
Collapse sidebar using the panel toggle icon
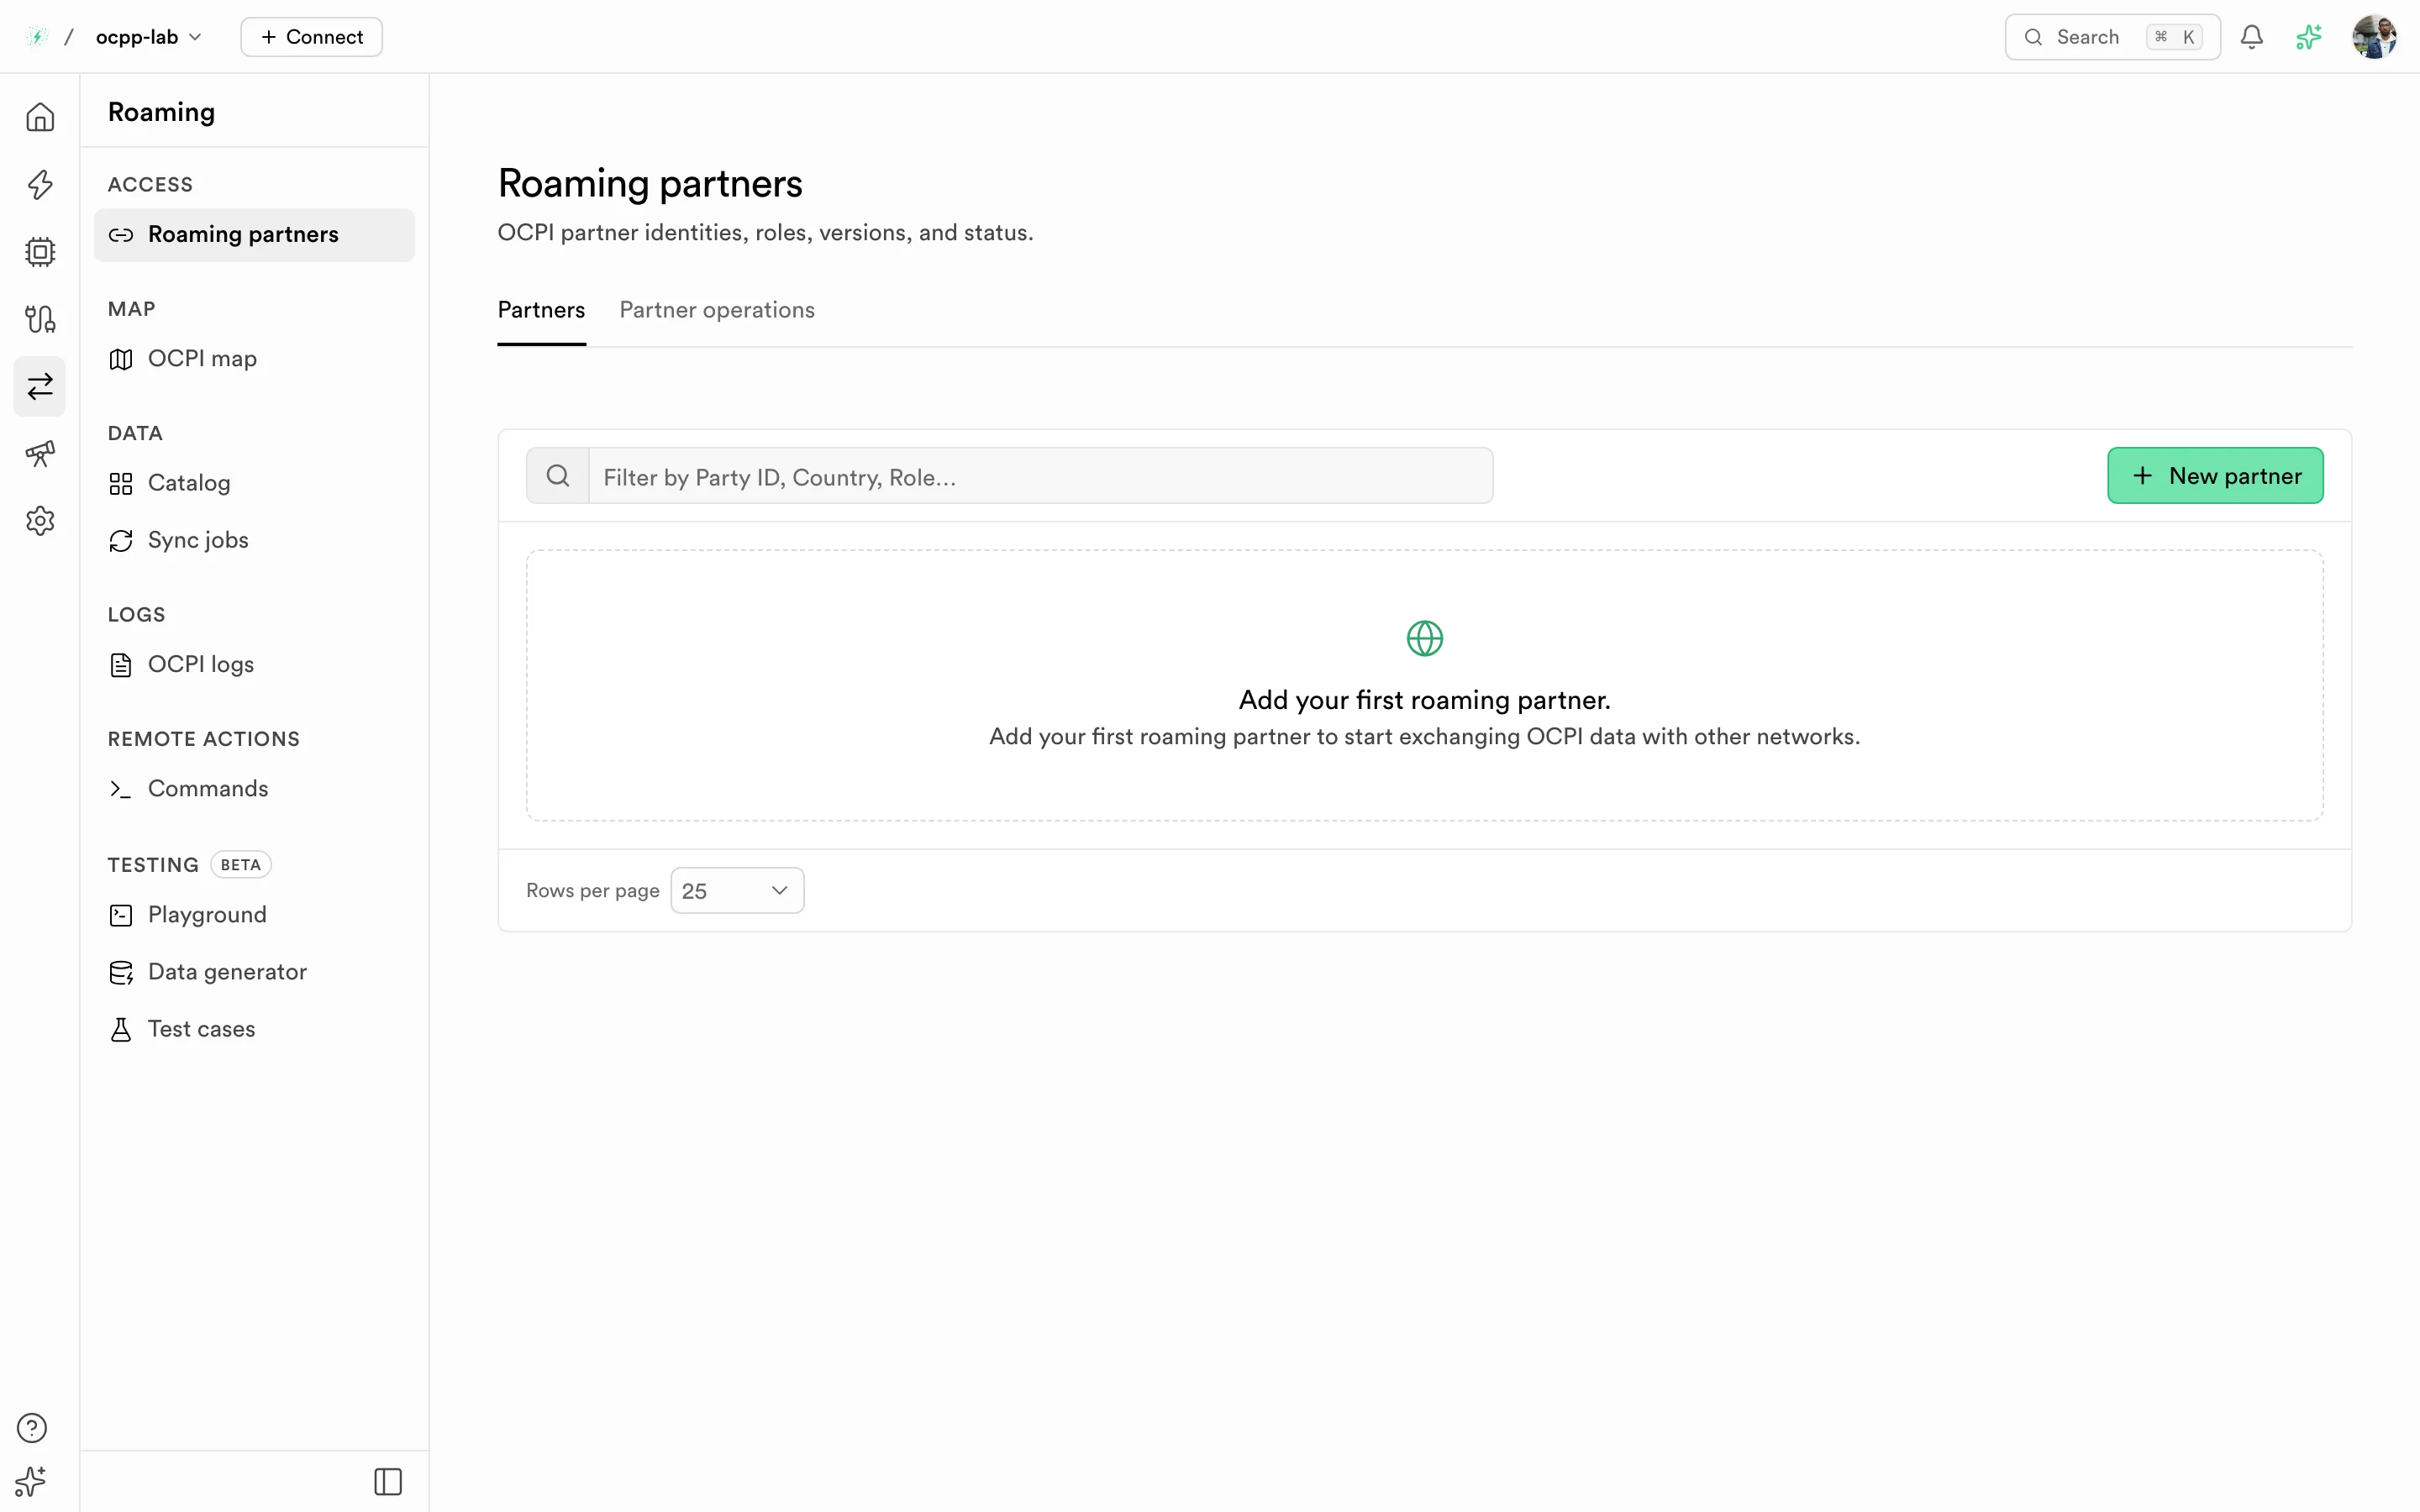(388, 1481)
